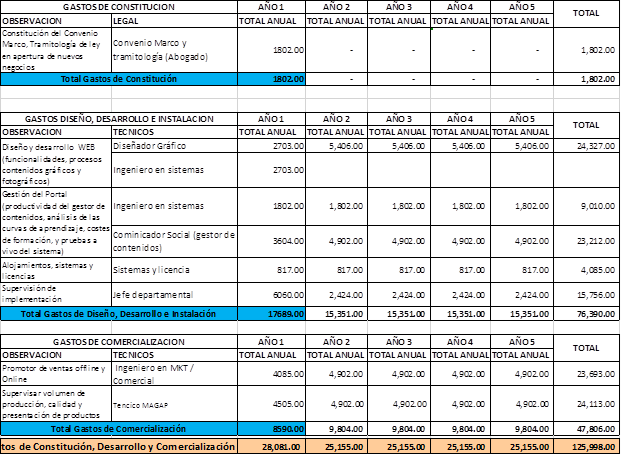Select the Alojamientos, sistemas y licencias cell
The height and width of the screenshot is (455, 621).
[55, 268]
